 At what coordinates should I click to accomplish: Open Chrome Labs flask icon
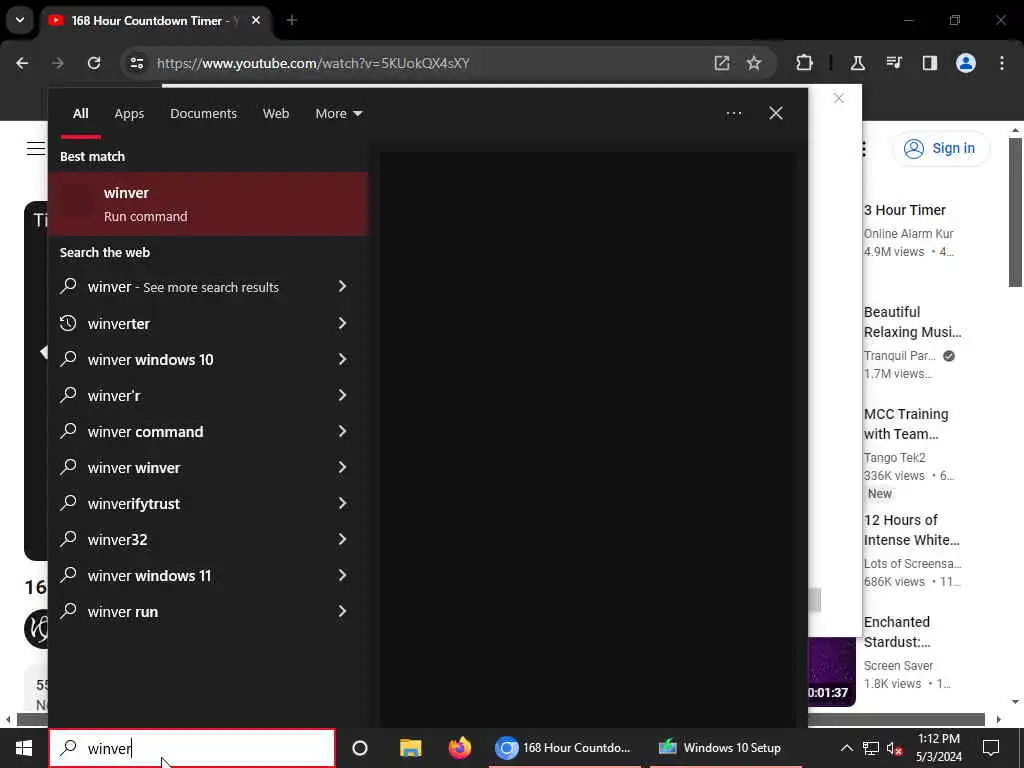click(x=857, y=63)
